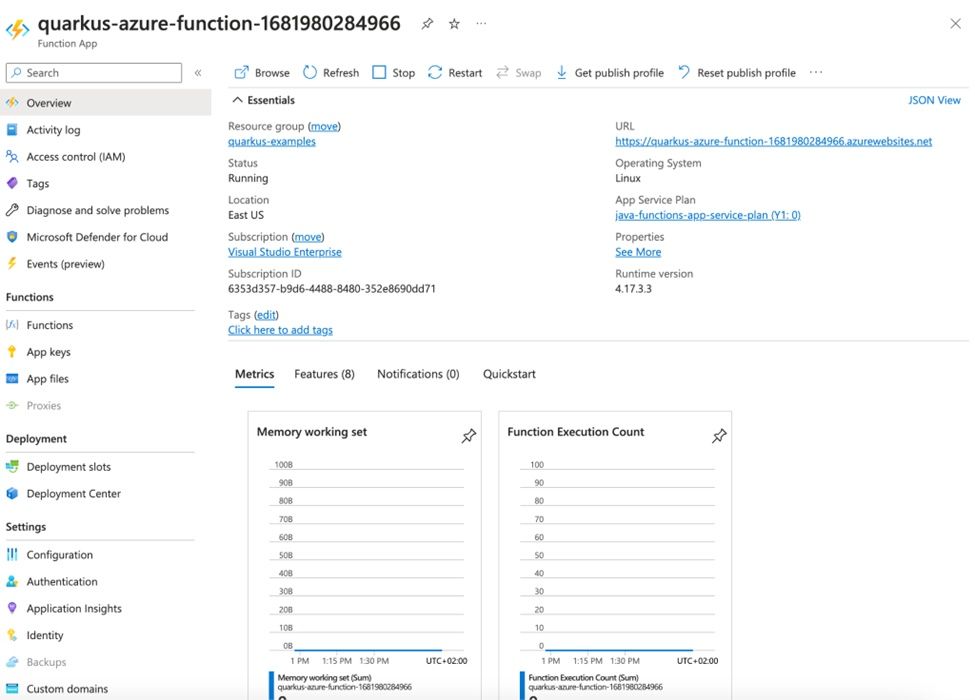Click edit link next to Tags

tap(266, 315)
